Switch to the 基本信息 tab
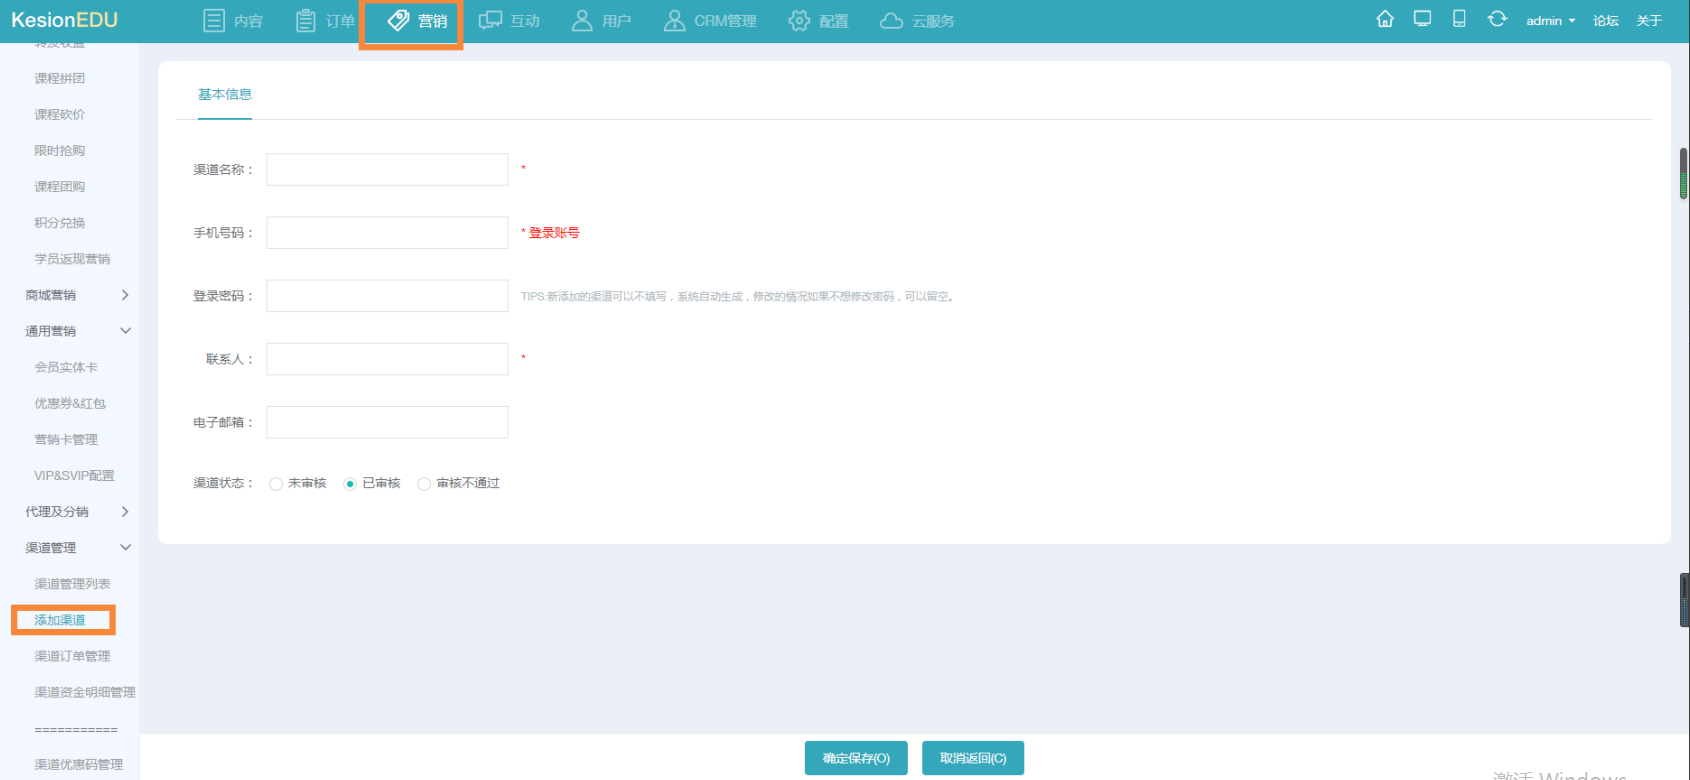1690x780 pixels. pyautogui.click(x=225, y=95)
